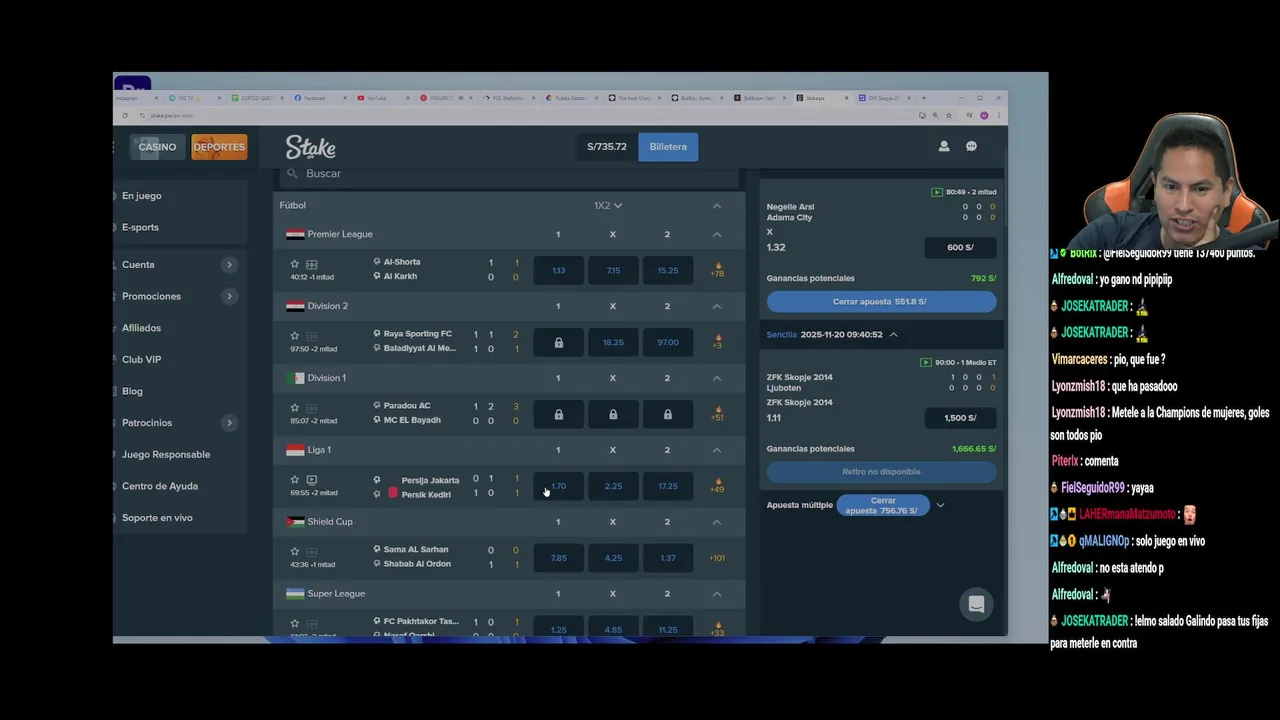Open the 1X2 market dropdown
1280x720 pixels.
[608, 205]
